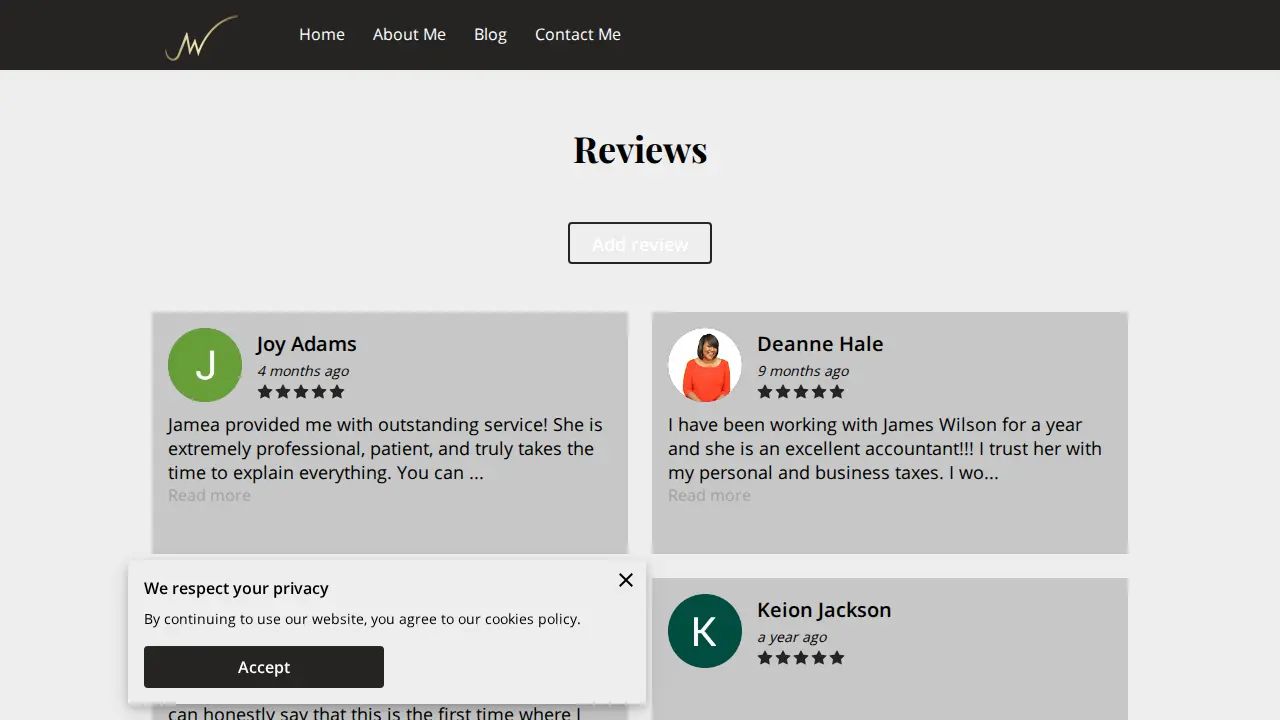1280x720 pixels.
Task: Click the site logo in the header
Action: coord(202,37)
